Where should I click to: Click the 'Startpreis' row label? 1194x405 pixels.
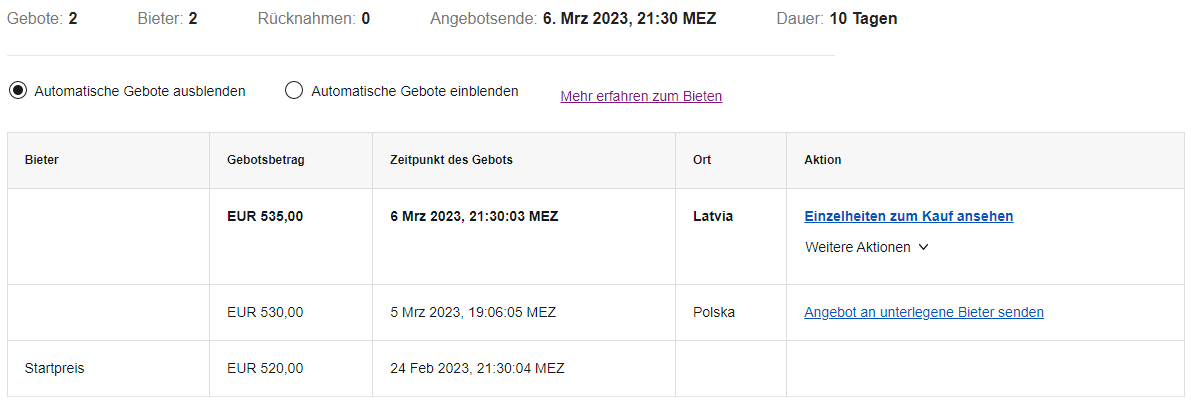54,368
